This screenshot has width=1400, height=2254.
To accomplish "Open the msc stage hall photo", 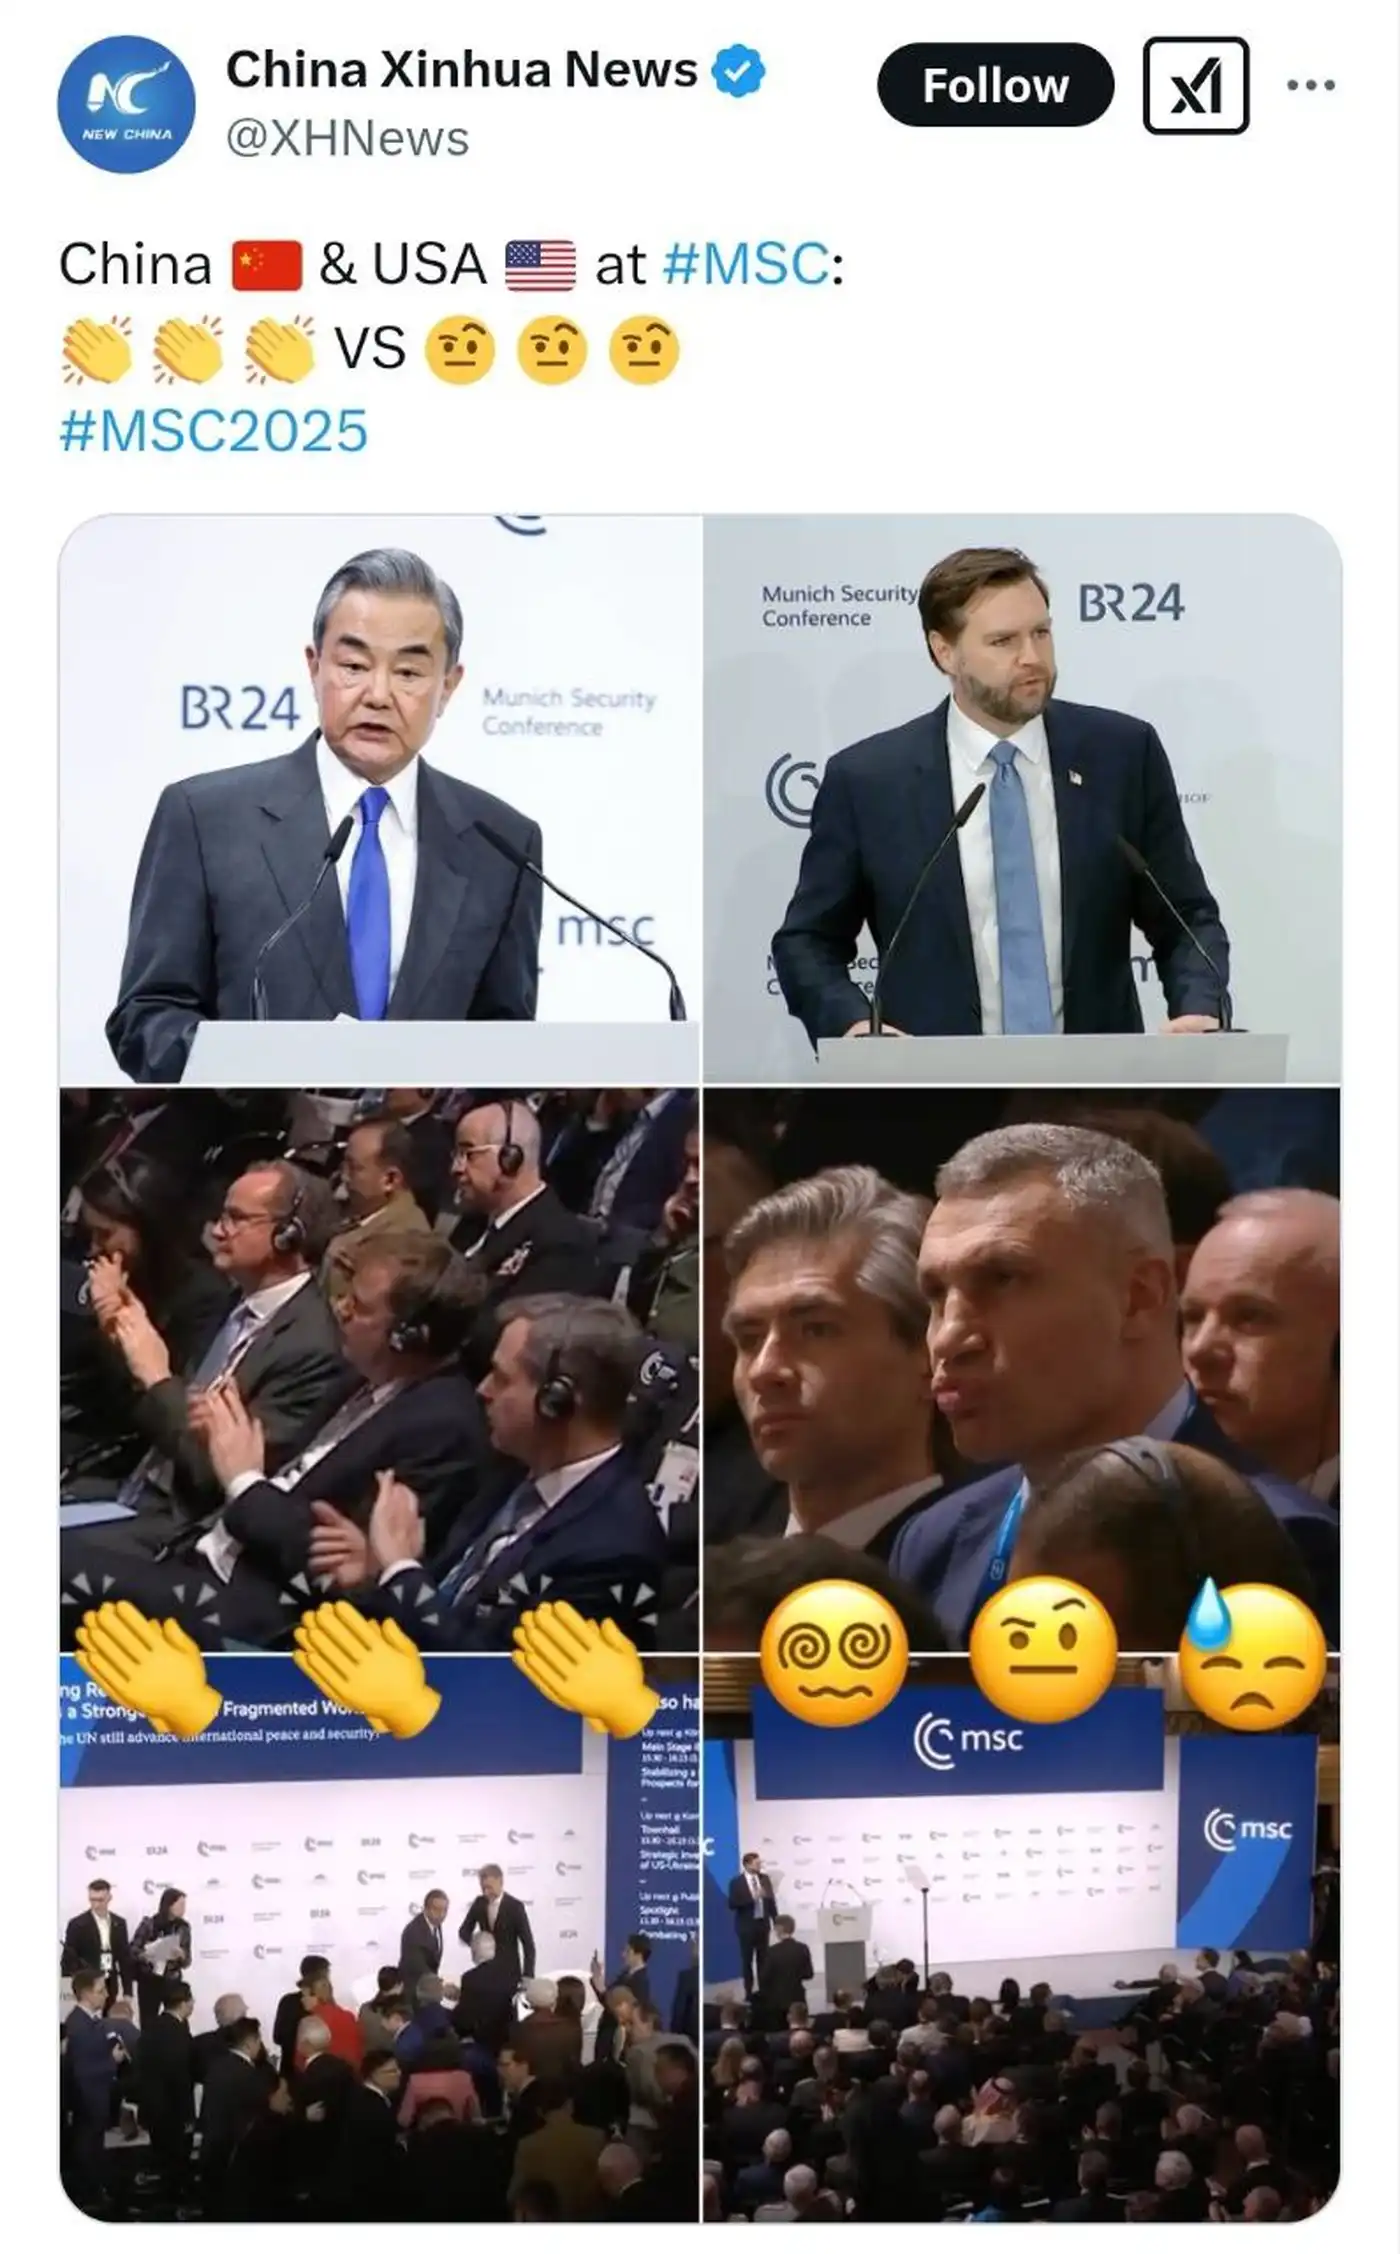I will coord(1022,1938).
